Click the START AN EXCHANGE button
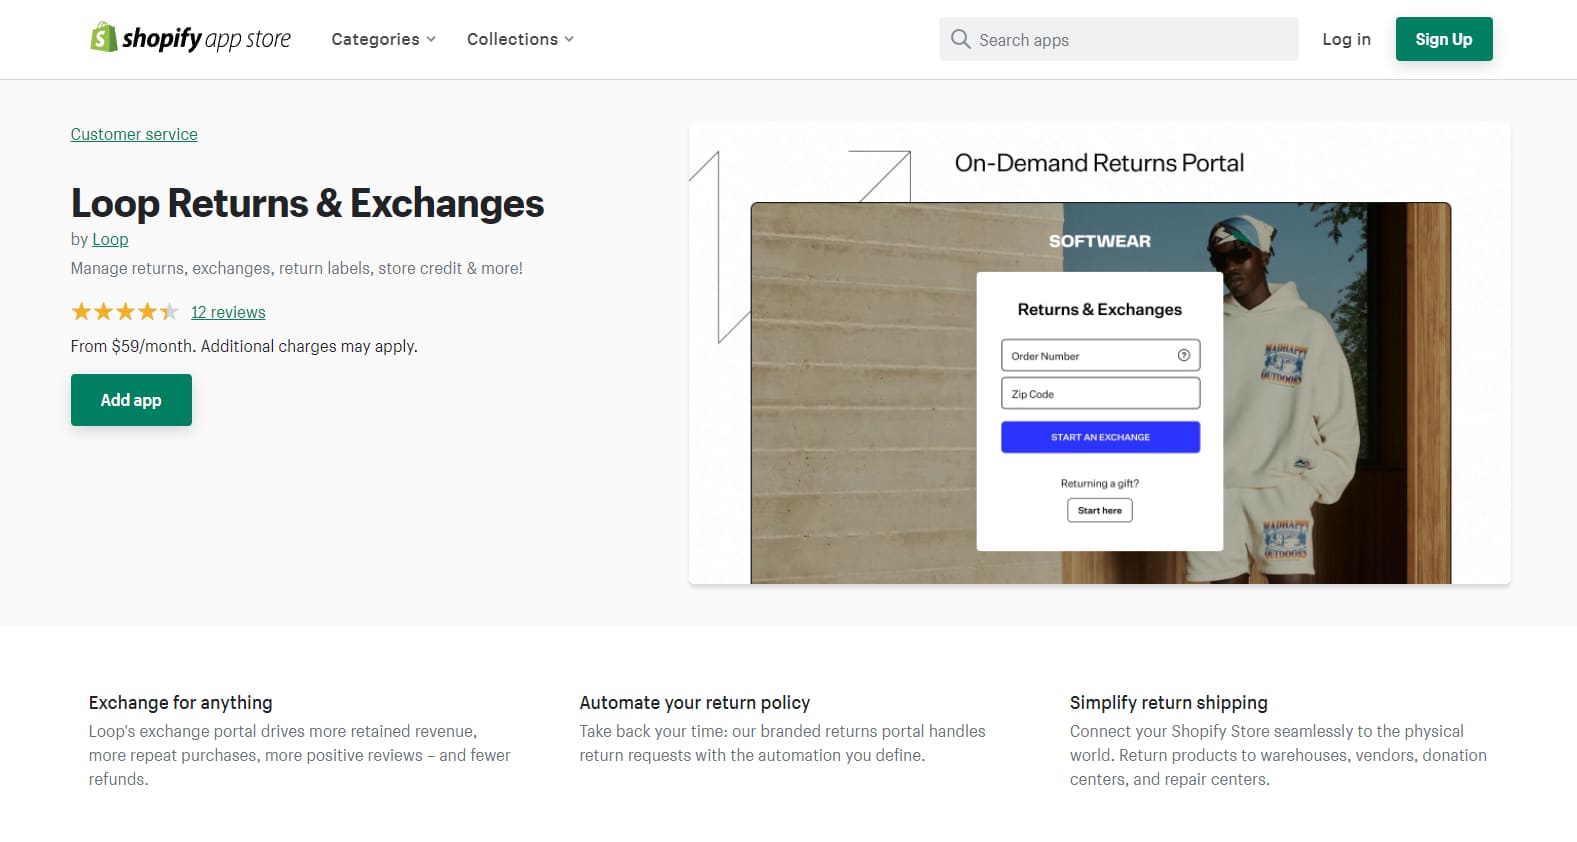 pos(1100,437)
